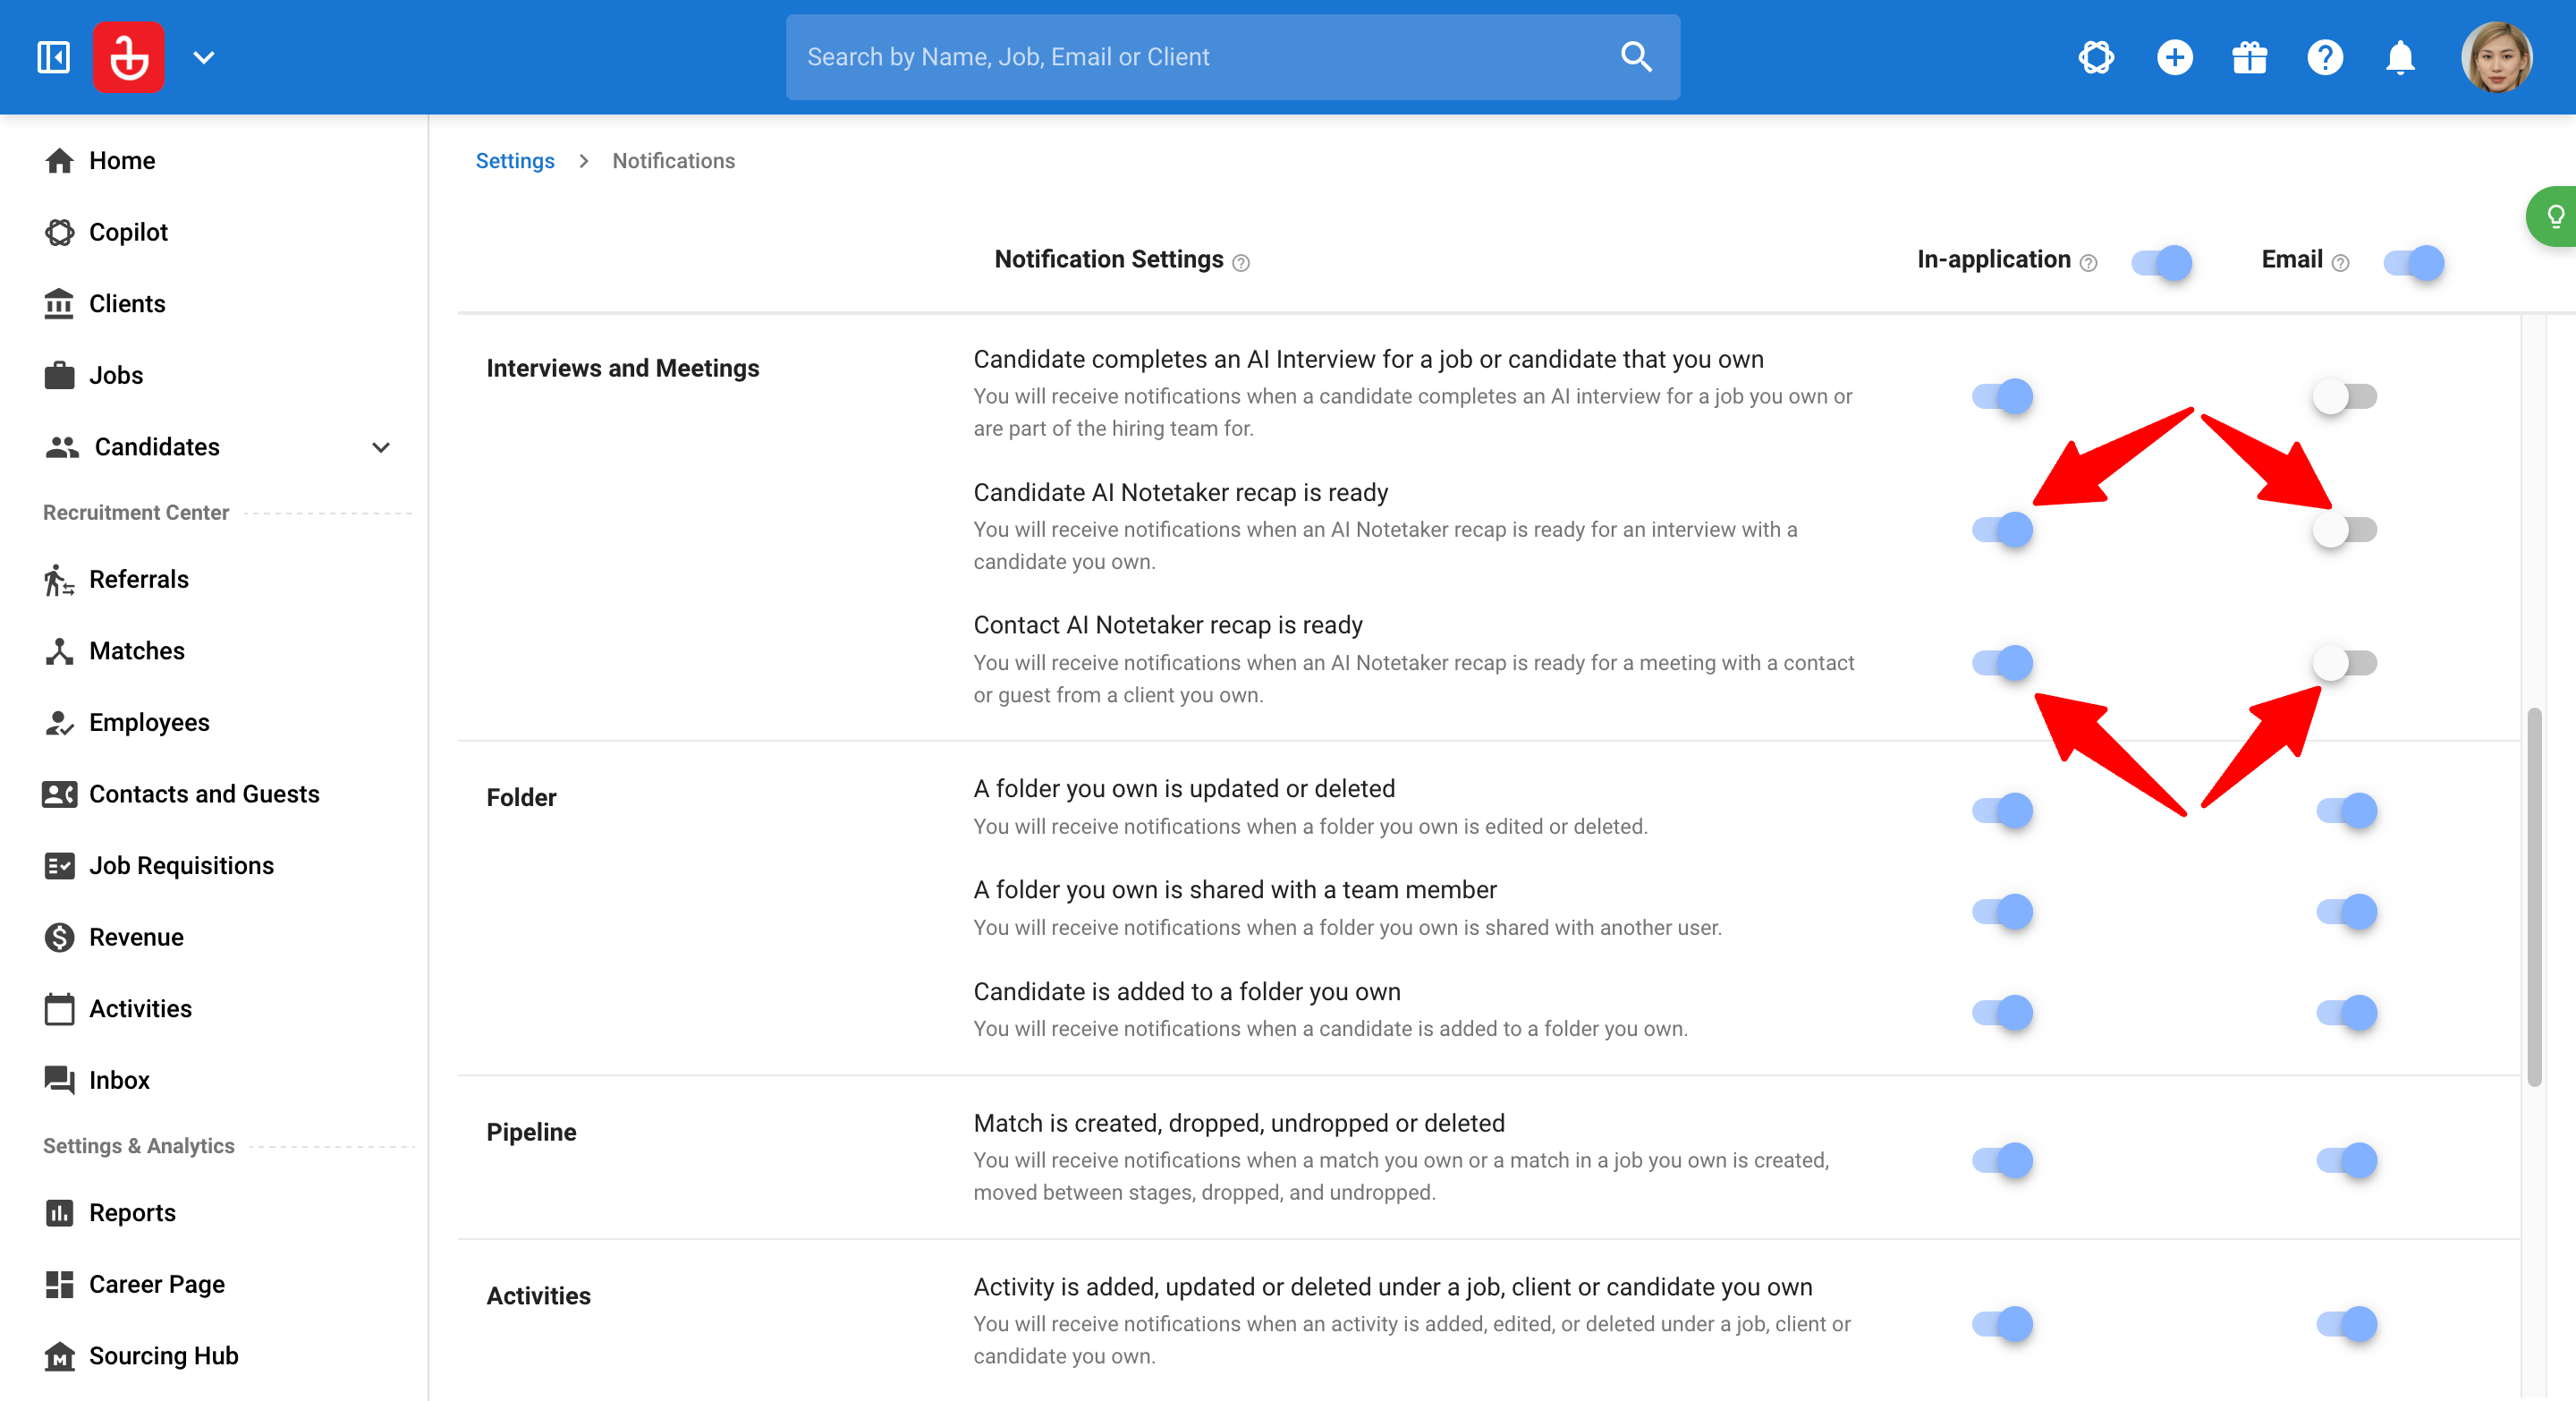The height and width of the screenshot is (1401, 2576).
Task: Open the user profile avatar
Action: pos(2496,57)
